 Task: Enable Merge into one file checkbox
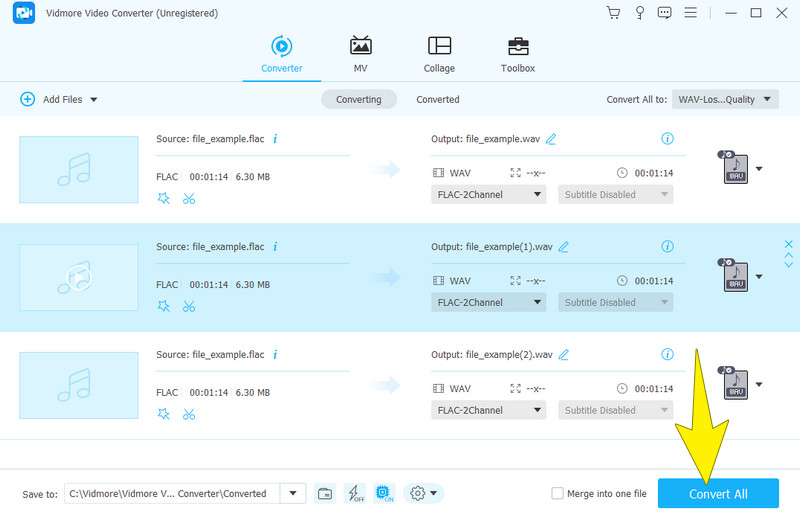point(558,493)
